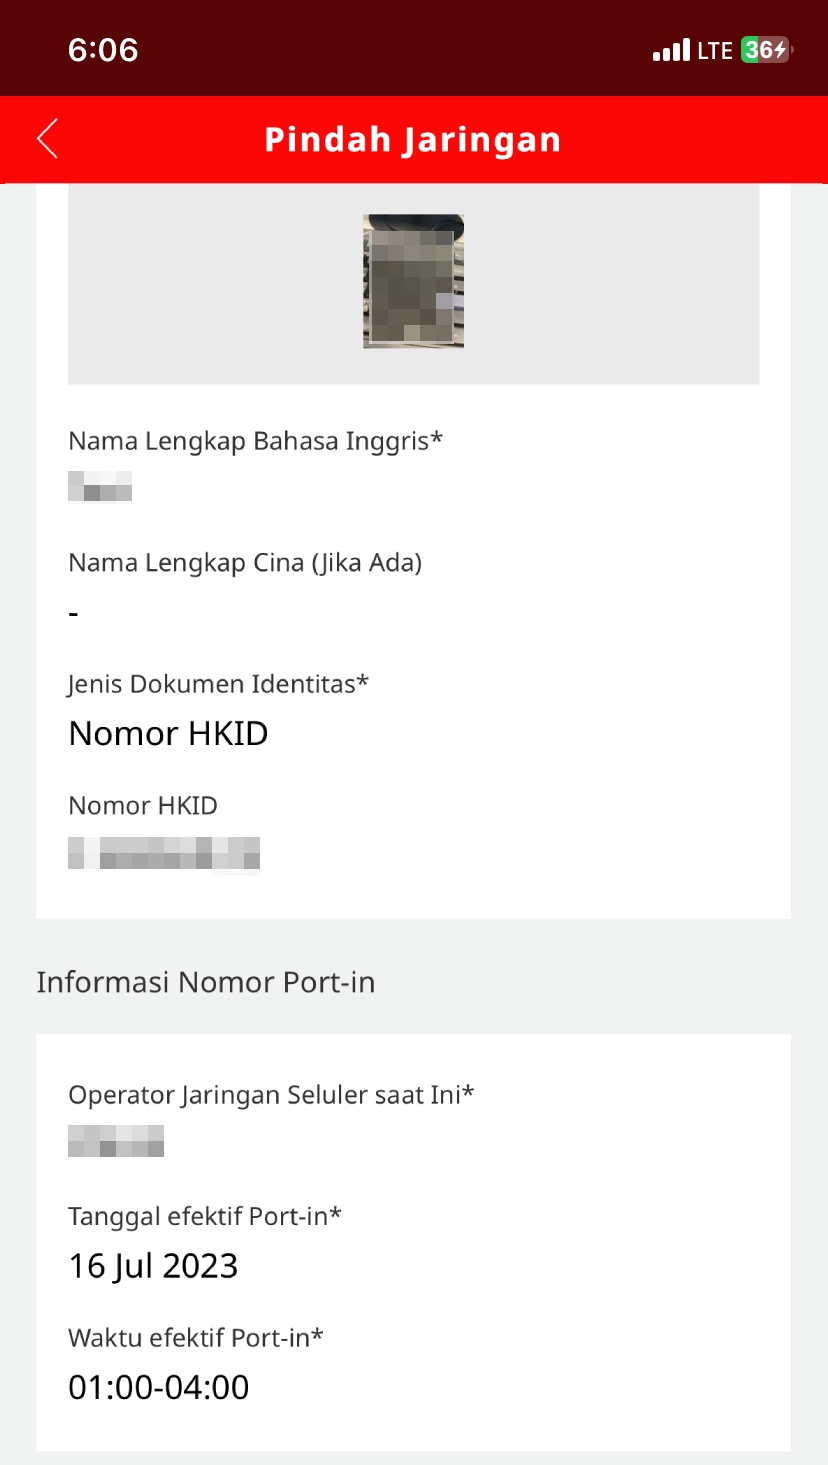The image size is (828, 1465).
Task: Tap the cellular signal strength icon
Action: pyautogui.click(x=671, y=50)
